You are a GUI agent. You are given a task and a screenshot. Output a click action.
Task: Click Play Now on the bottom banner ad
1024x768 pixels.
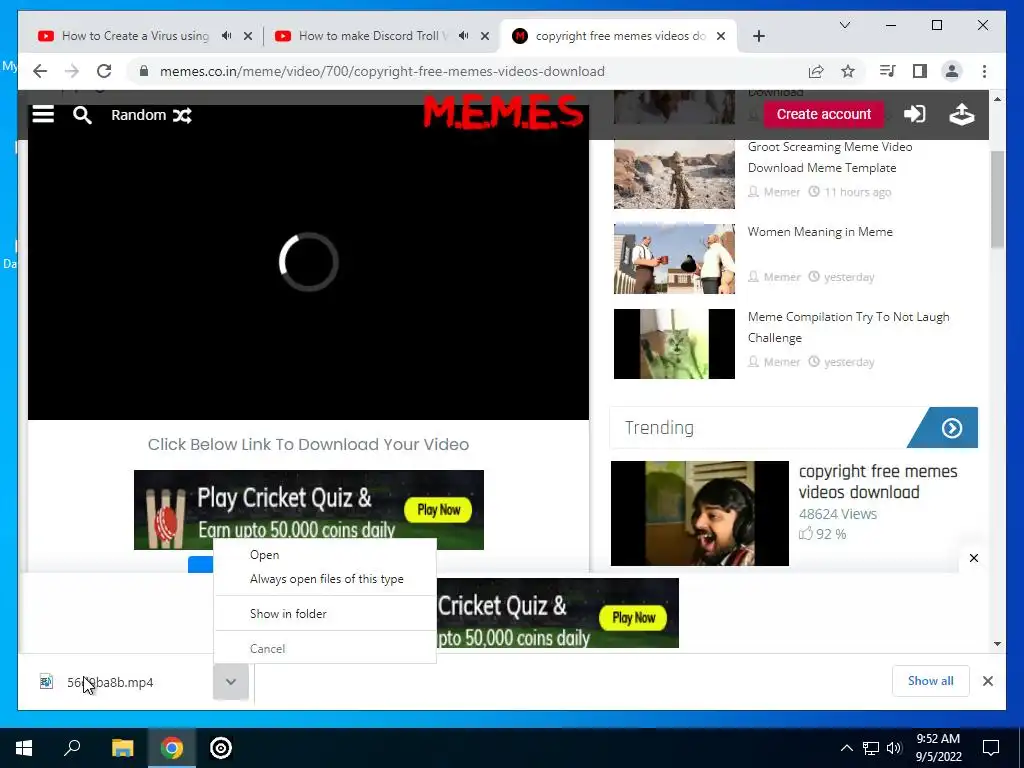[x=633, y=618]
